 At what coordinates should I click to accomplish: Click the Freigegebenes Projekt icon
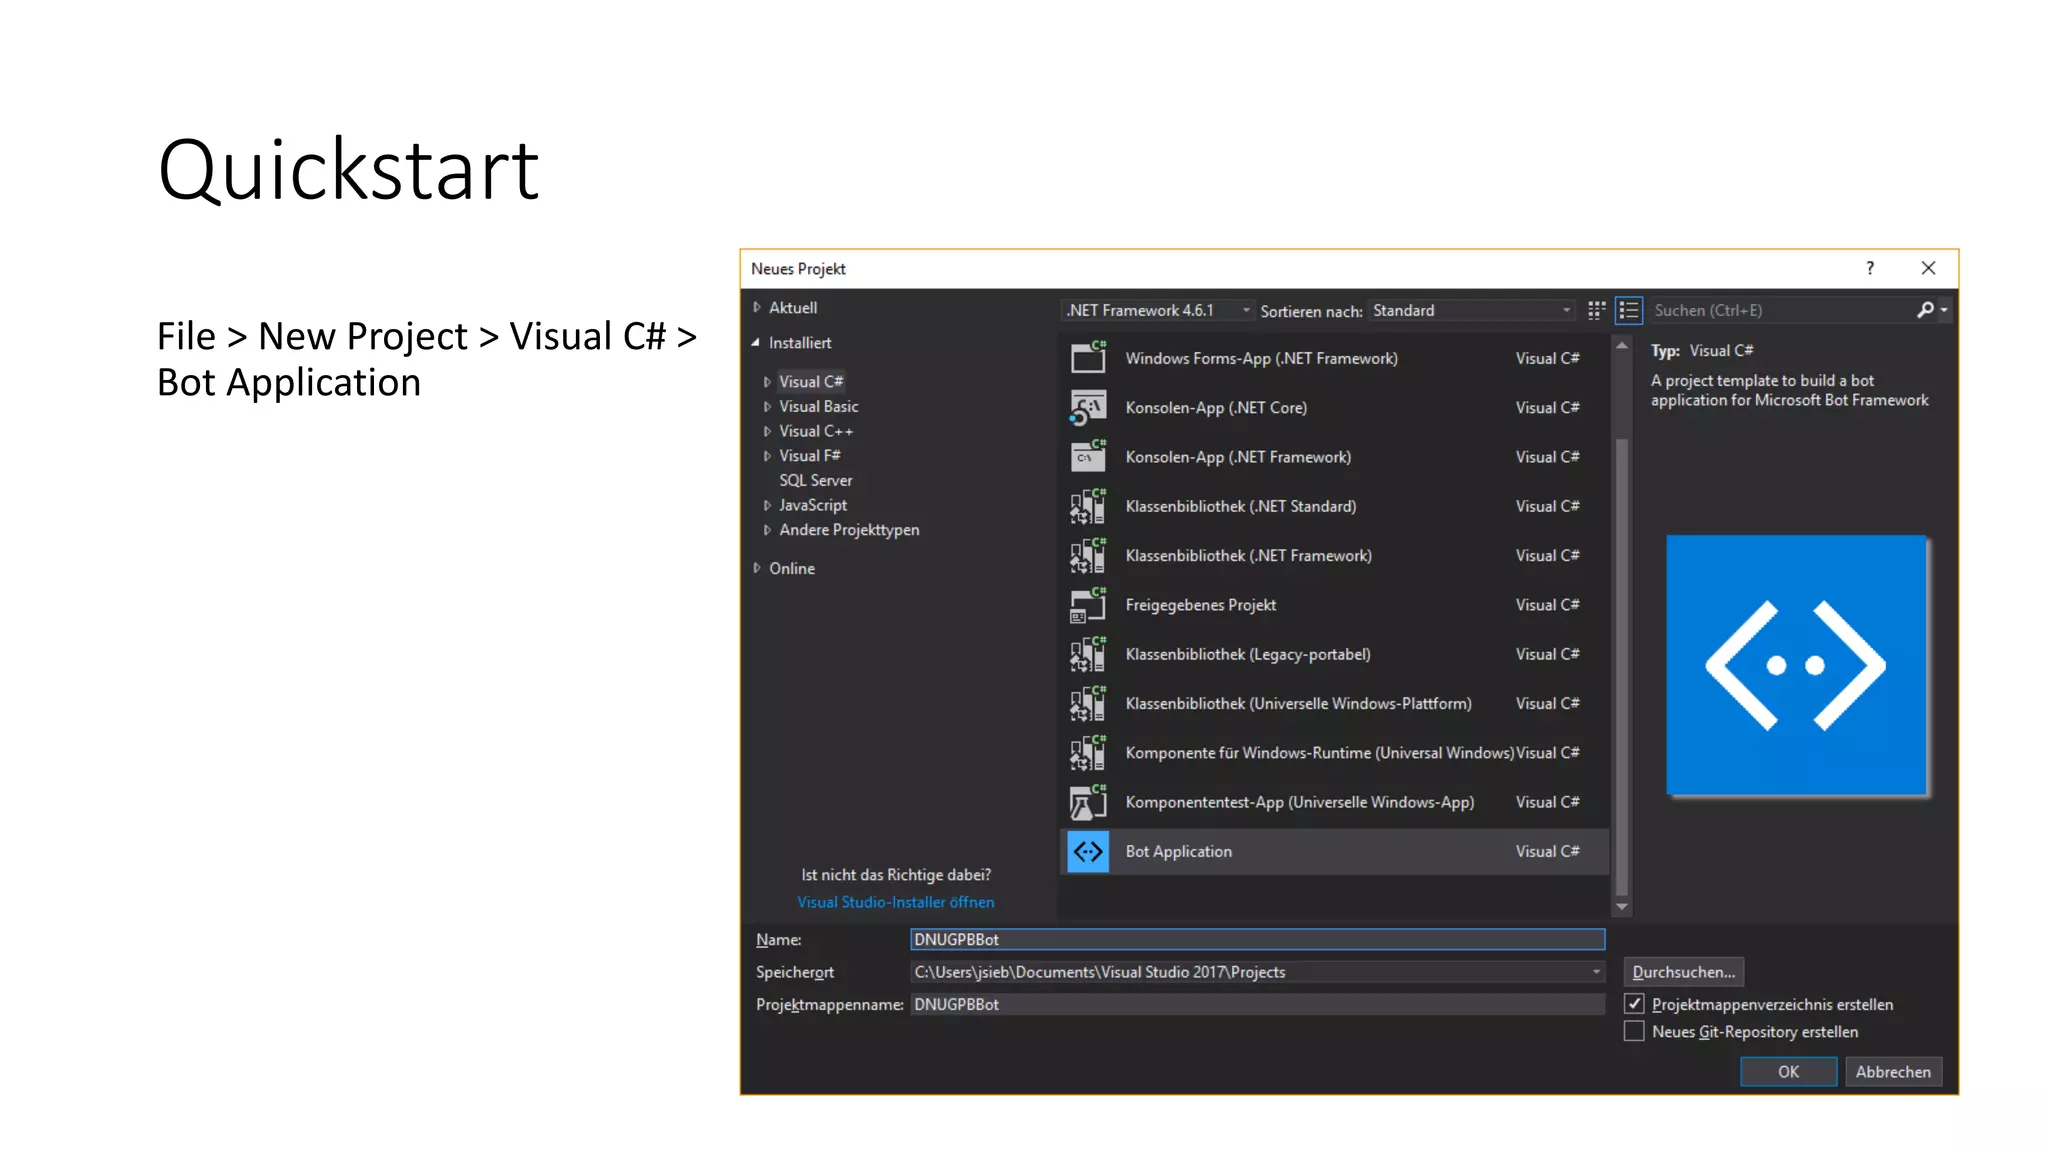point(1088,604)
